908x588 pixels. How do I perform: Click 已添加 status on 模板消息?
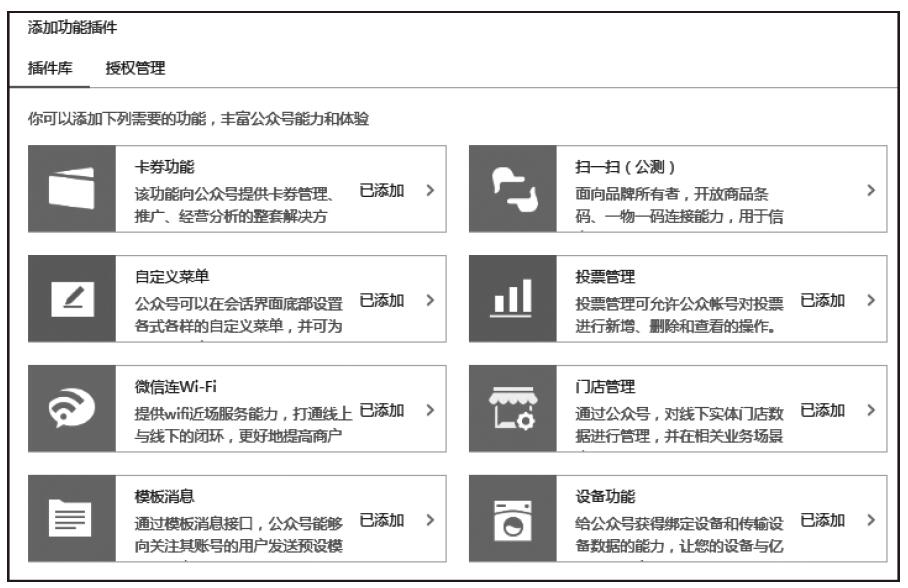[381, 520]
